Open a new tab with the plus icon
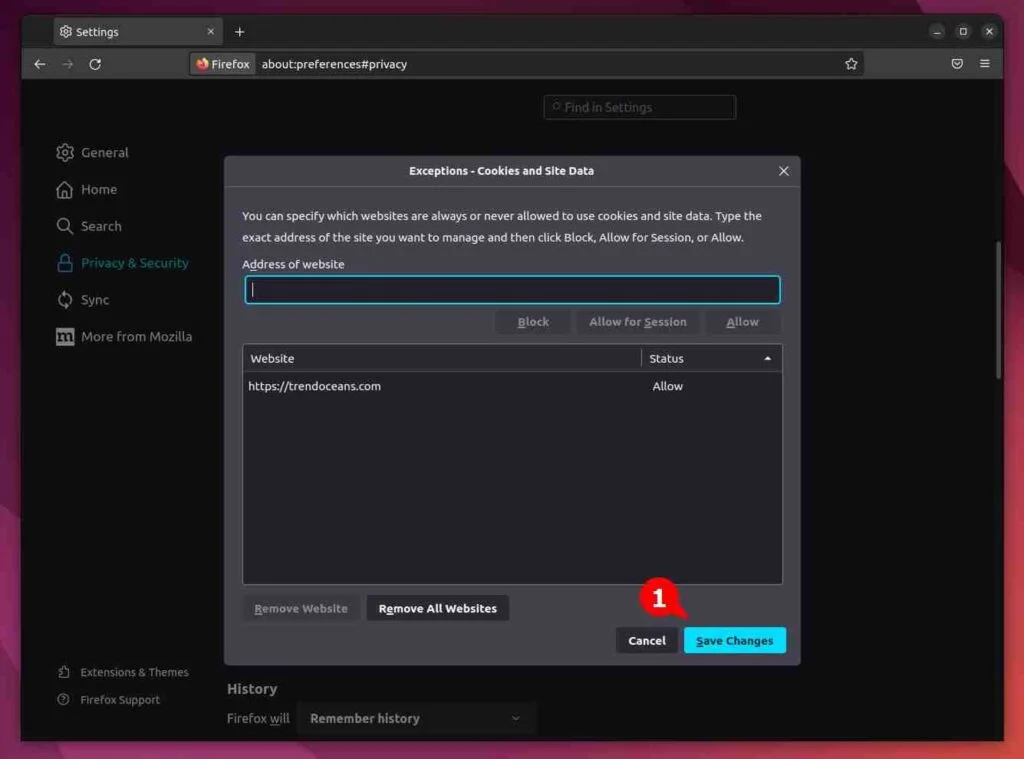 [240, 31]
